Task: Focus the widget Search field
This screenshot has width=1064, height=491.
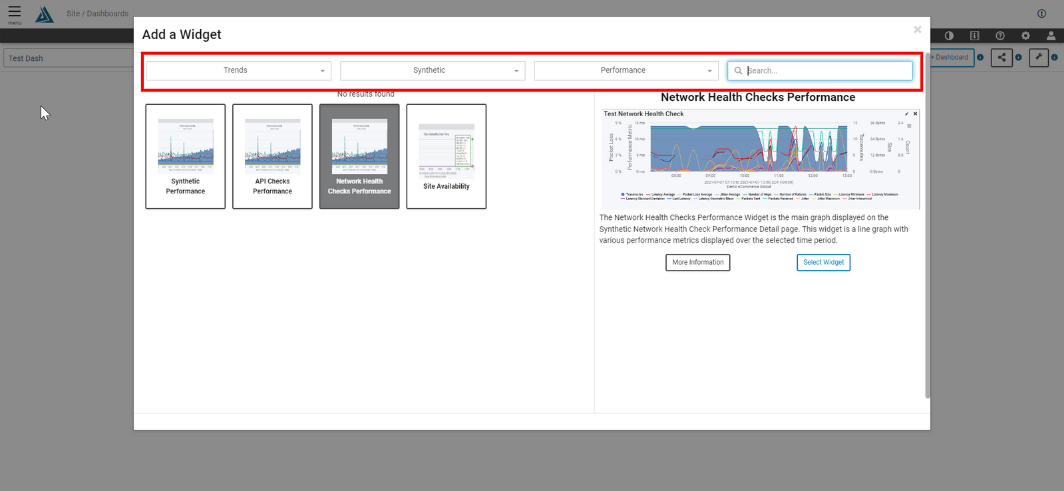Action: [820, 71]
